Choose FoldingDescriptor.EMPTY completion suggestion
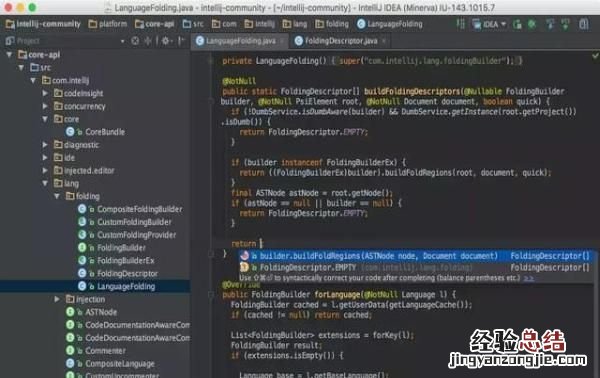 (416, 267)
